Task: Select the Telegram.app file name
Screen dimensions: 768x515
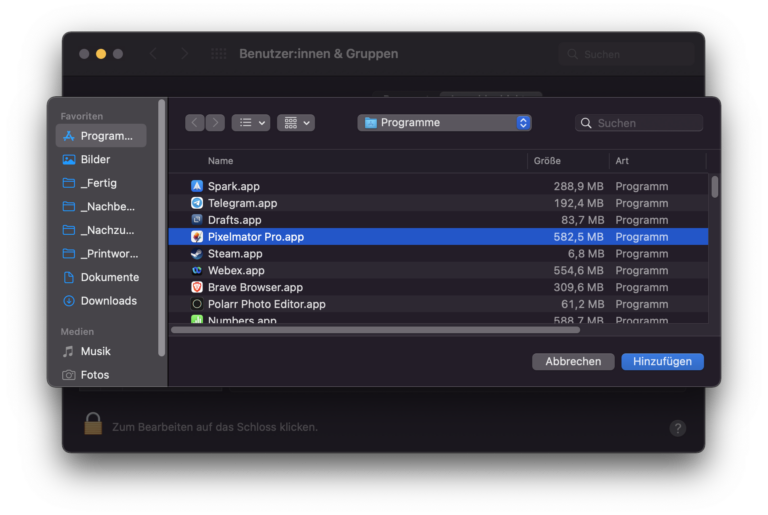Action: [242, 203]
